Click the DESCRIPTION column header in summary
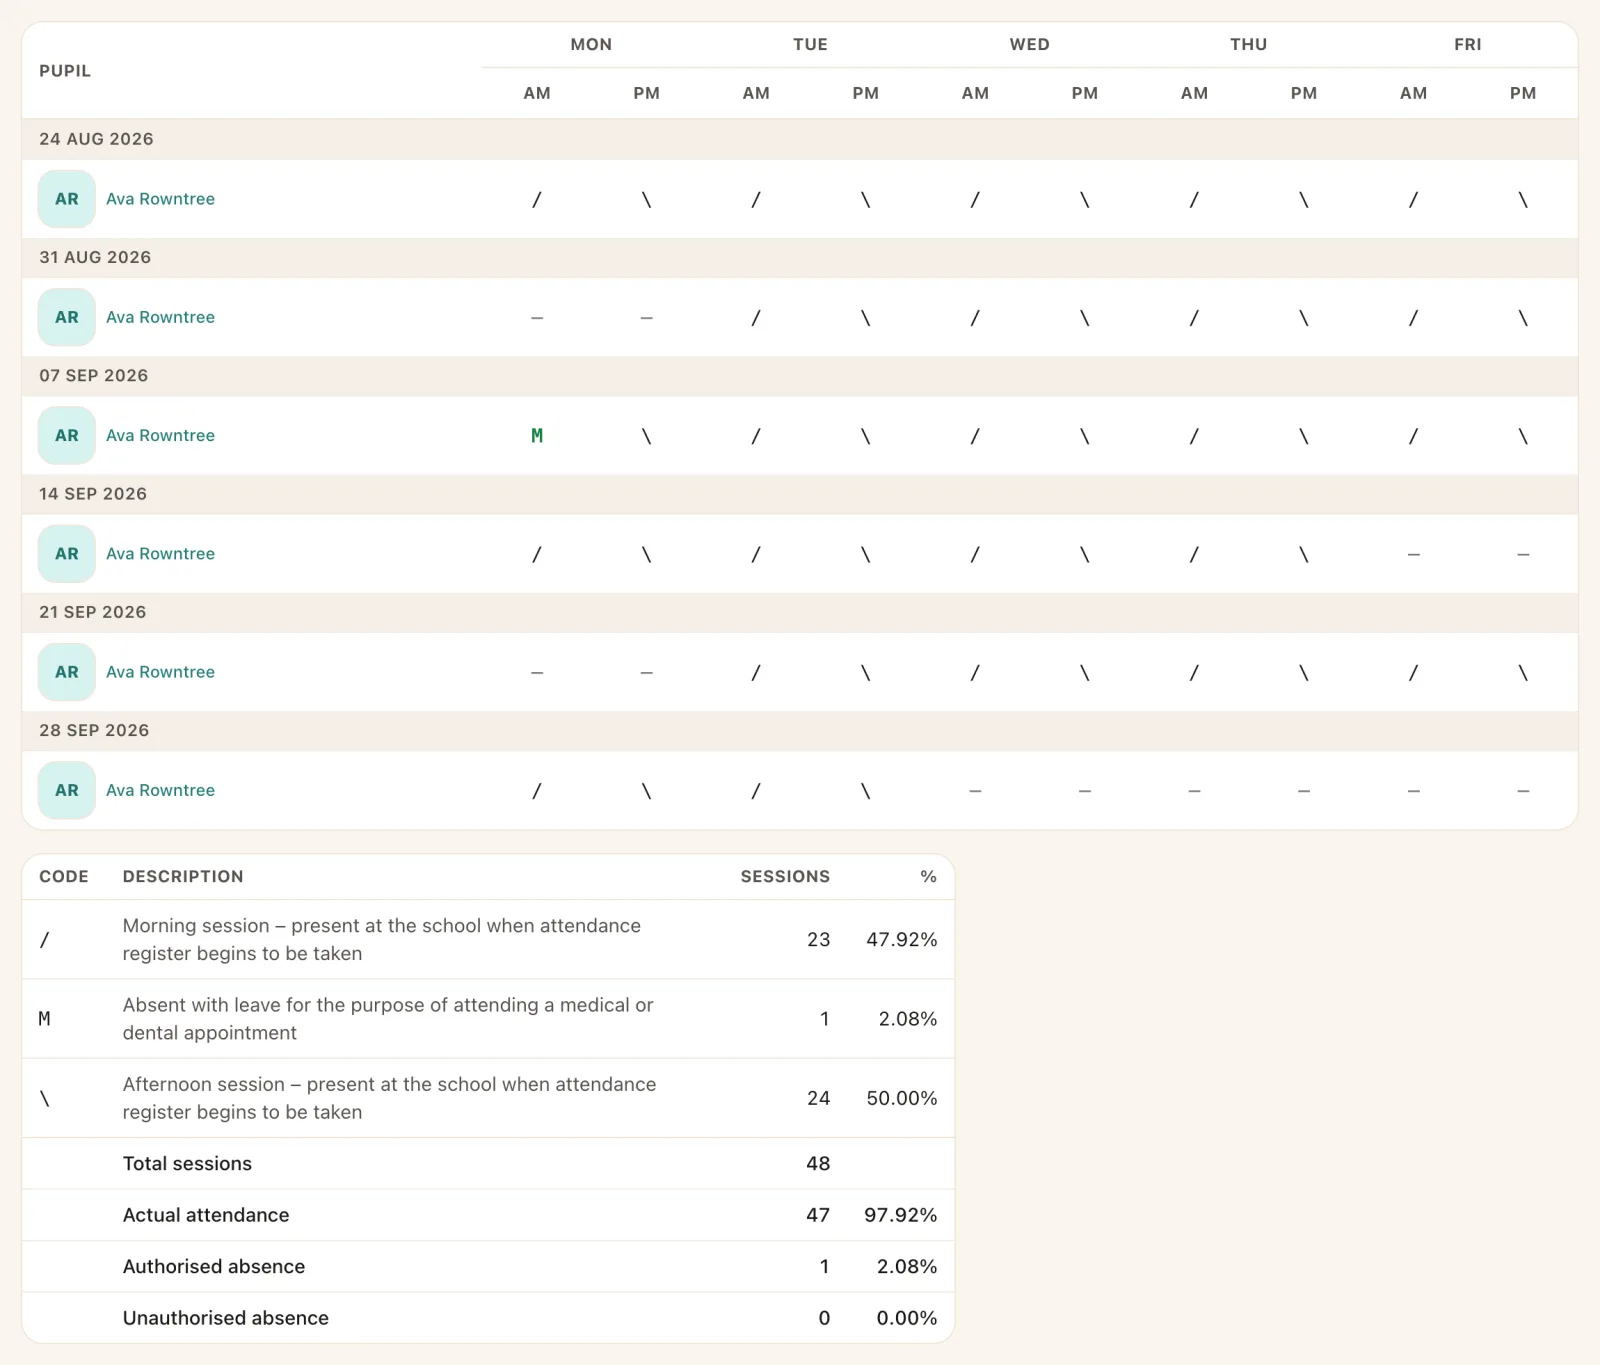This screenshot has width=1600, height=1365. [x=183, y=876]
